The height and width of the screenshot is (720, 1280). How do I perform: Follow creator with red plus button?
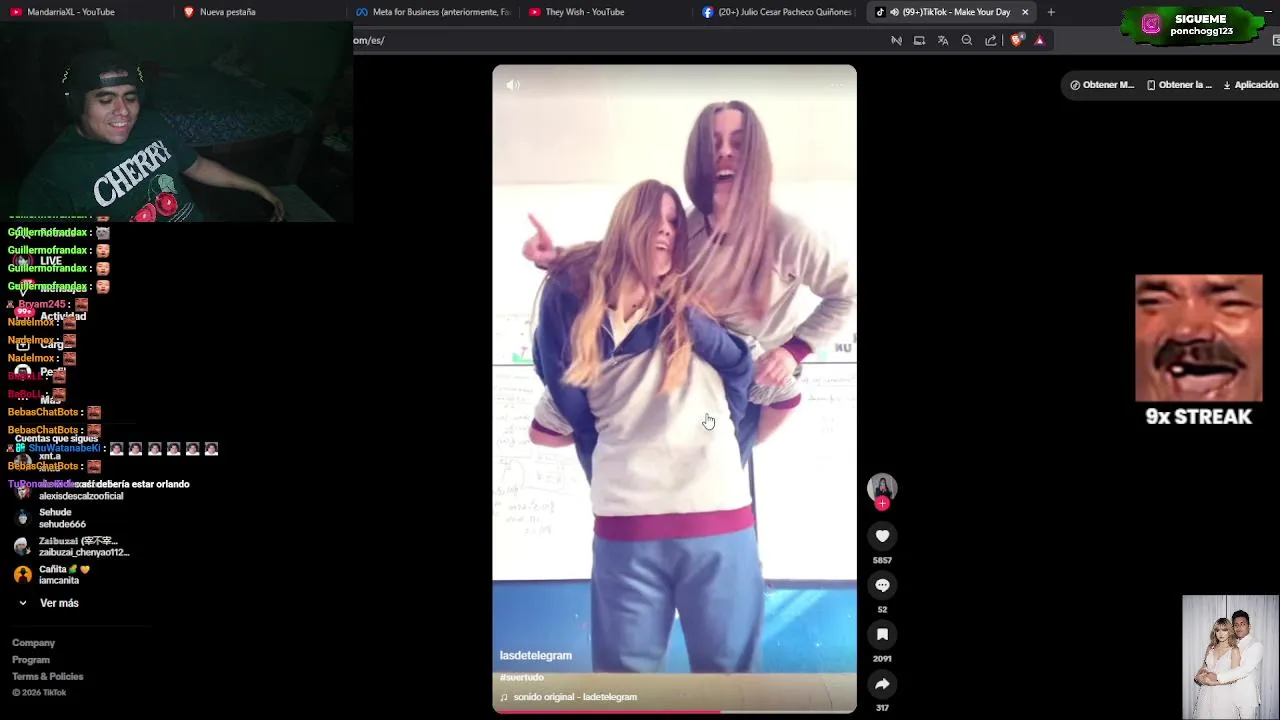[x=882, y=504]
